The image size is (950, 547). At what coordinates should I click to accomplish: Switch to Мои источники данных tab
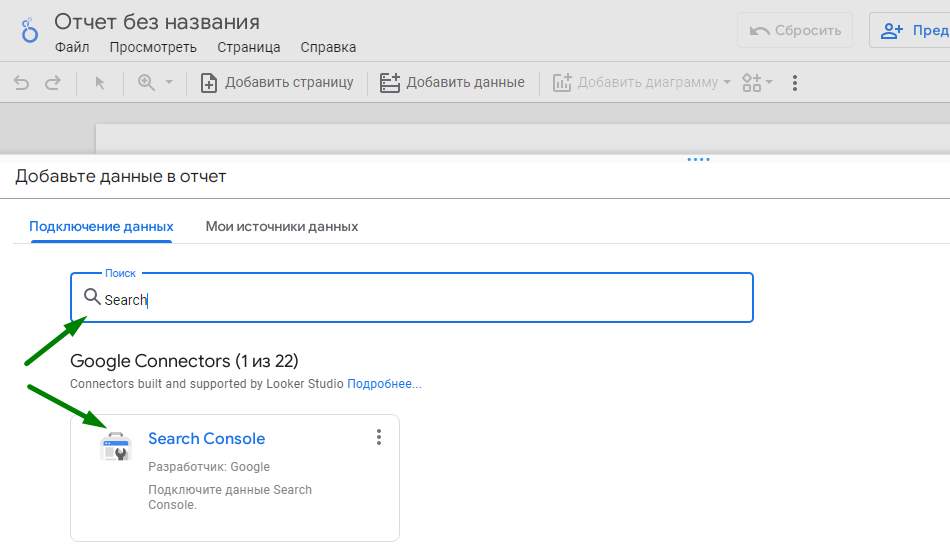282,227
